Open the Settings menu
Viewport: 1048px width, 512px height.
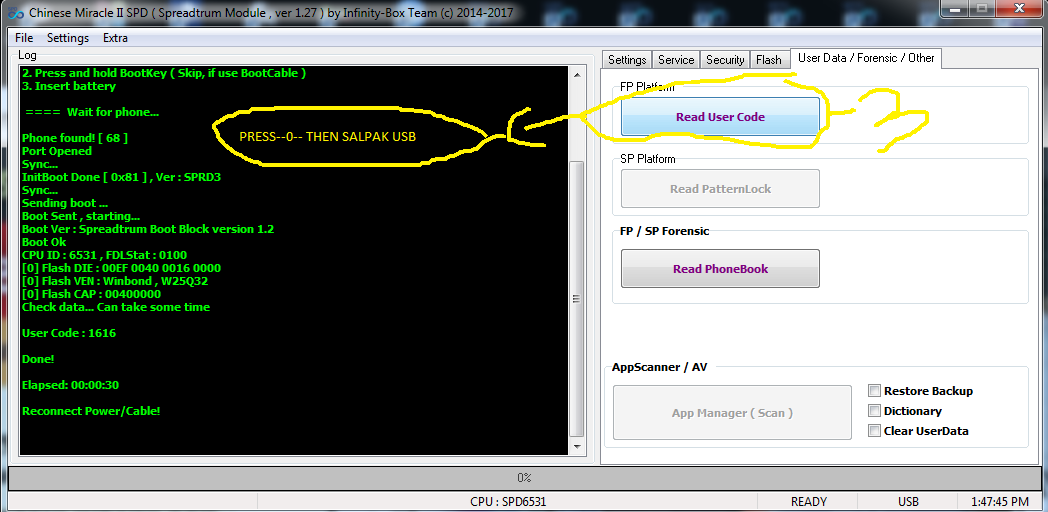pyautogui.click(x=68, y=38)
